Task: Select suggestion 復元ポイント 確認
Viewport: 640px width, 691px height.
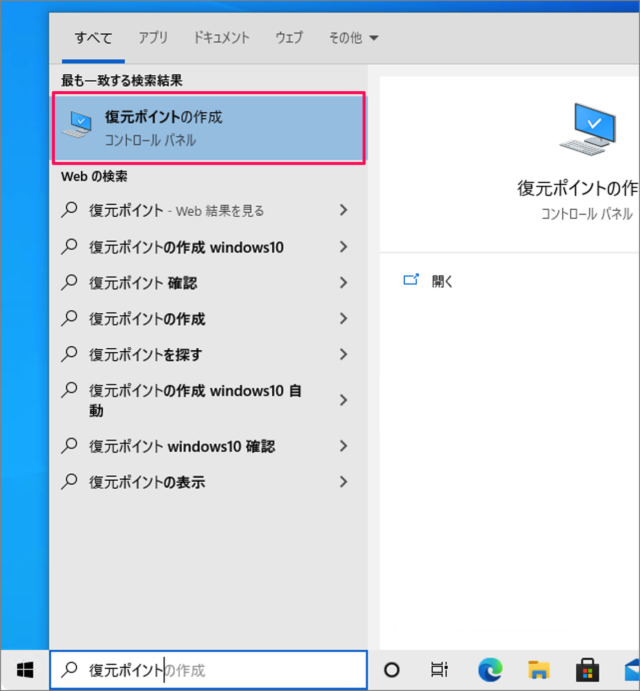Action: (x=208, y=283)
